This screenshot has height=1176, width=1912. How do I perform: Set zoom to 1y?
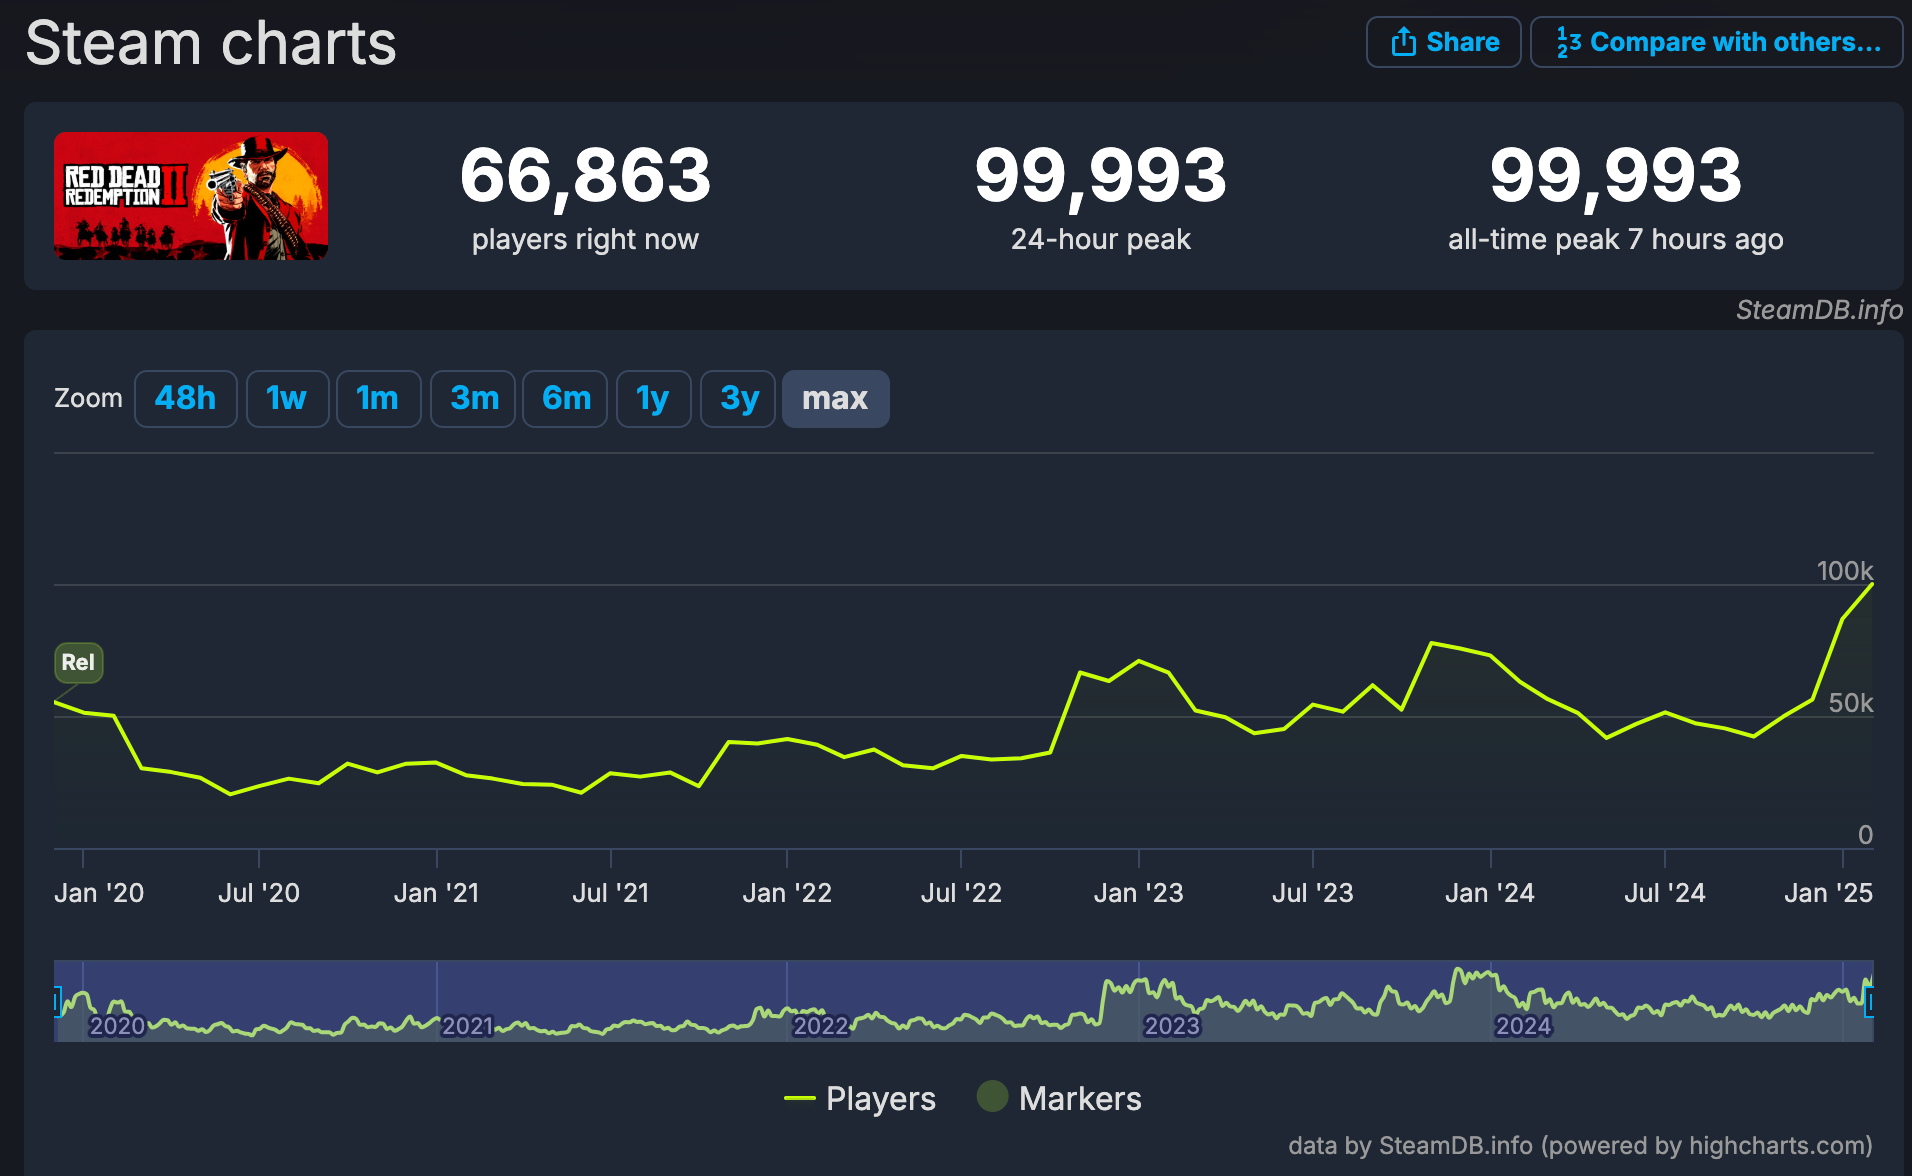tap(653, 399)
